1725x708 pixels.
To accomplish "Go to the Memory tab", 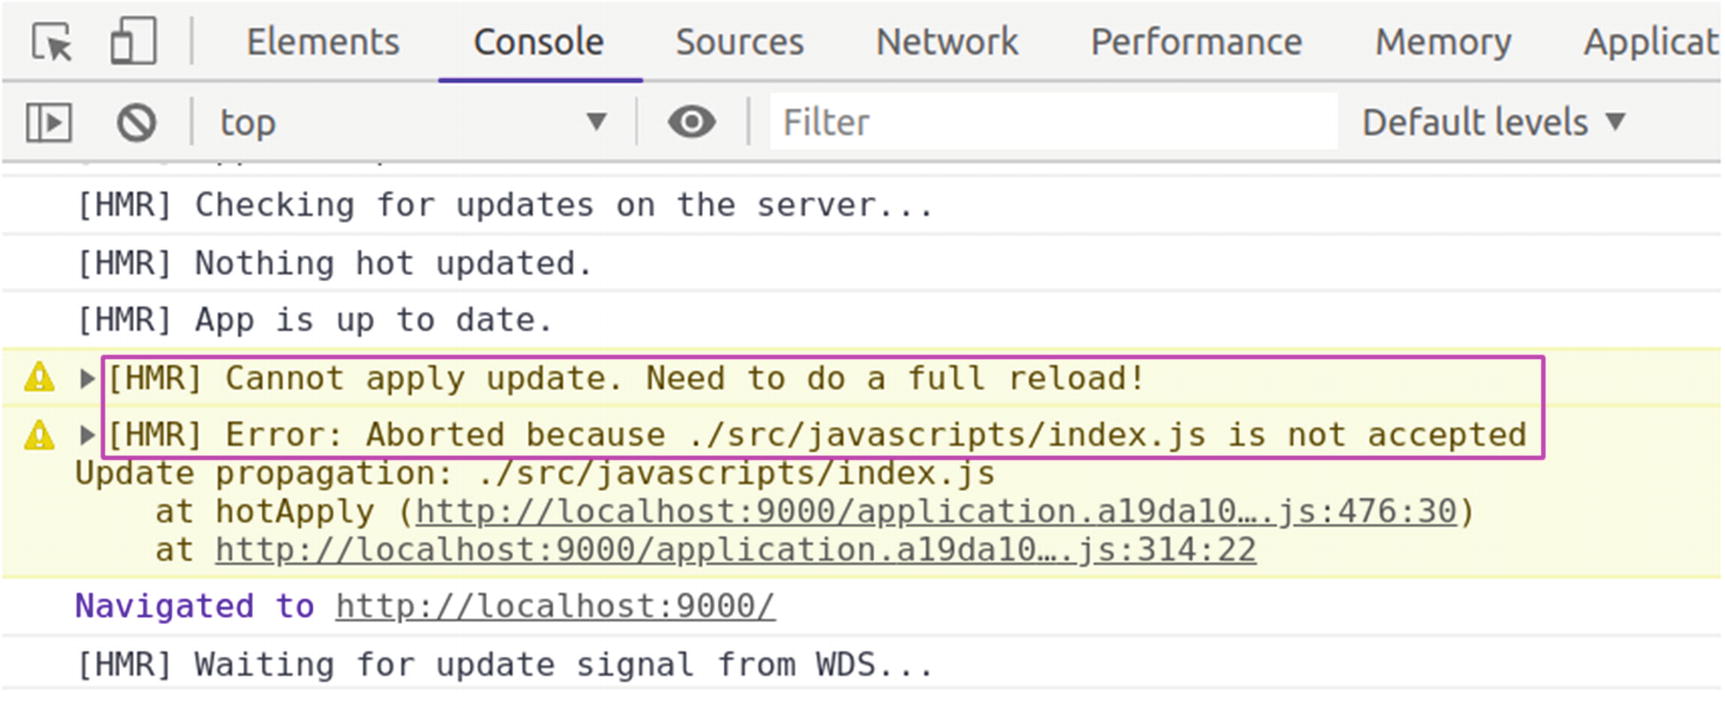I will pyautogui.click(x=1442, y=42).
